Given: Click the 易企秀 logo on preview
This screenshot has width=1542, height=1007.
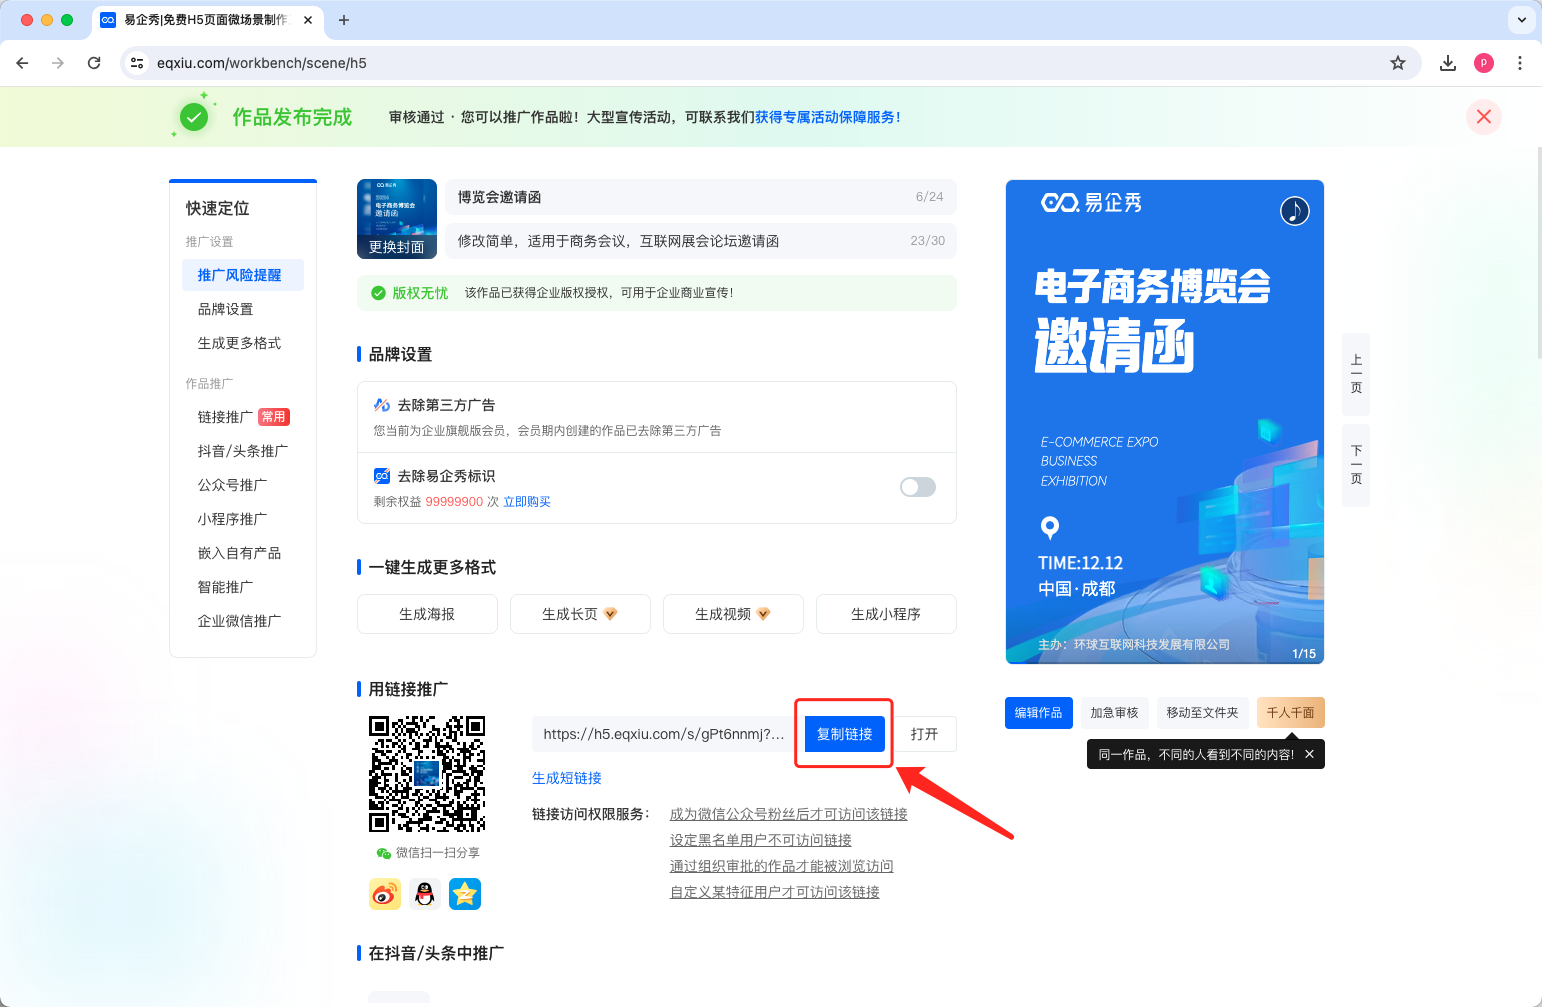Looking at the screenshot, I should coord(1091,203).
